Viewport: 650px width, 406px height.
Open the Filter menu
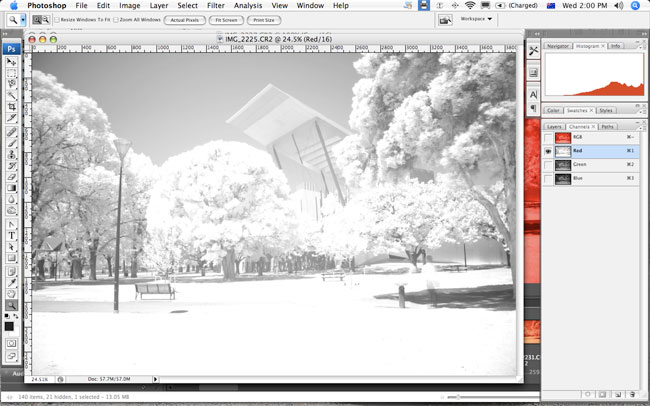pos(215,6)
